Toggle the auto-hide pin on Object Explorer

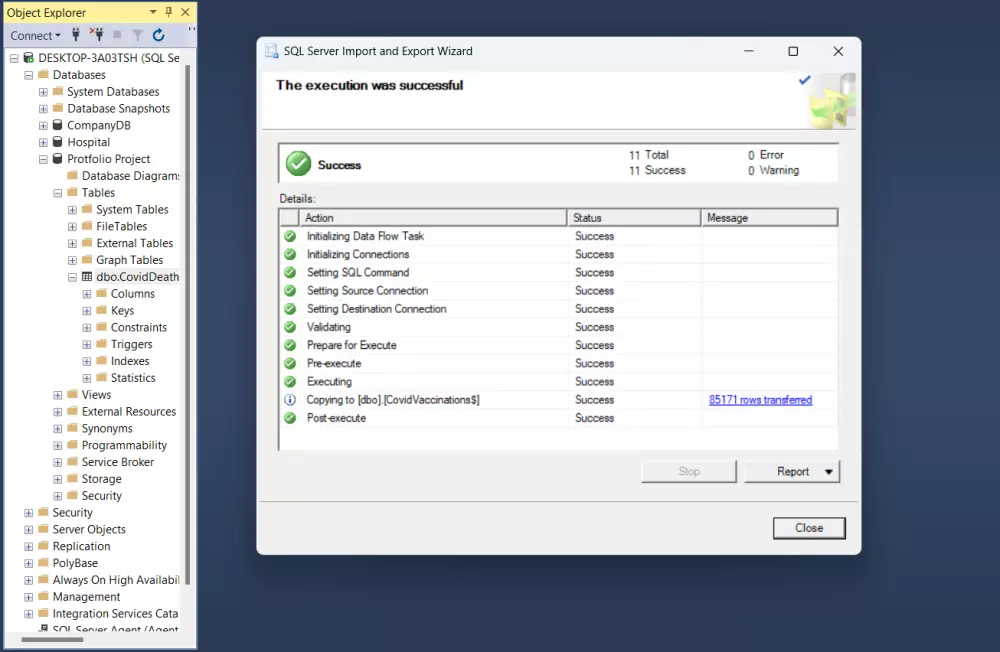click(168, 12)
